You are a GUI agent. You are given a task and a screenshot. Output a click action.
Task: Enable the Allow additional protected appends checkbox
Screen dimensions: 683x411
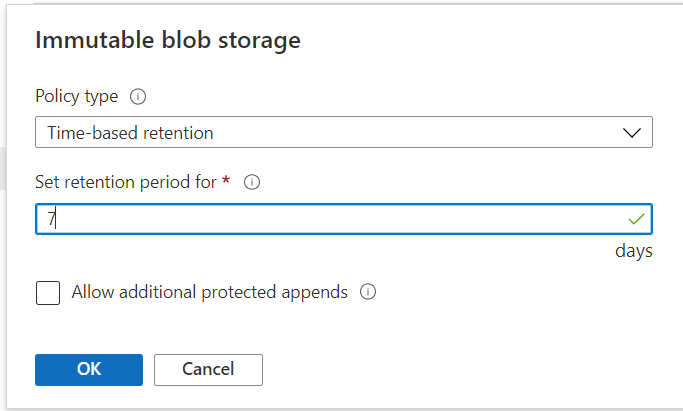click(x=48, y=293)
